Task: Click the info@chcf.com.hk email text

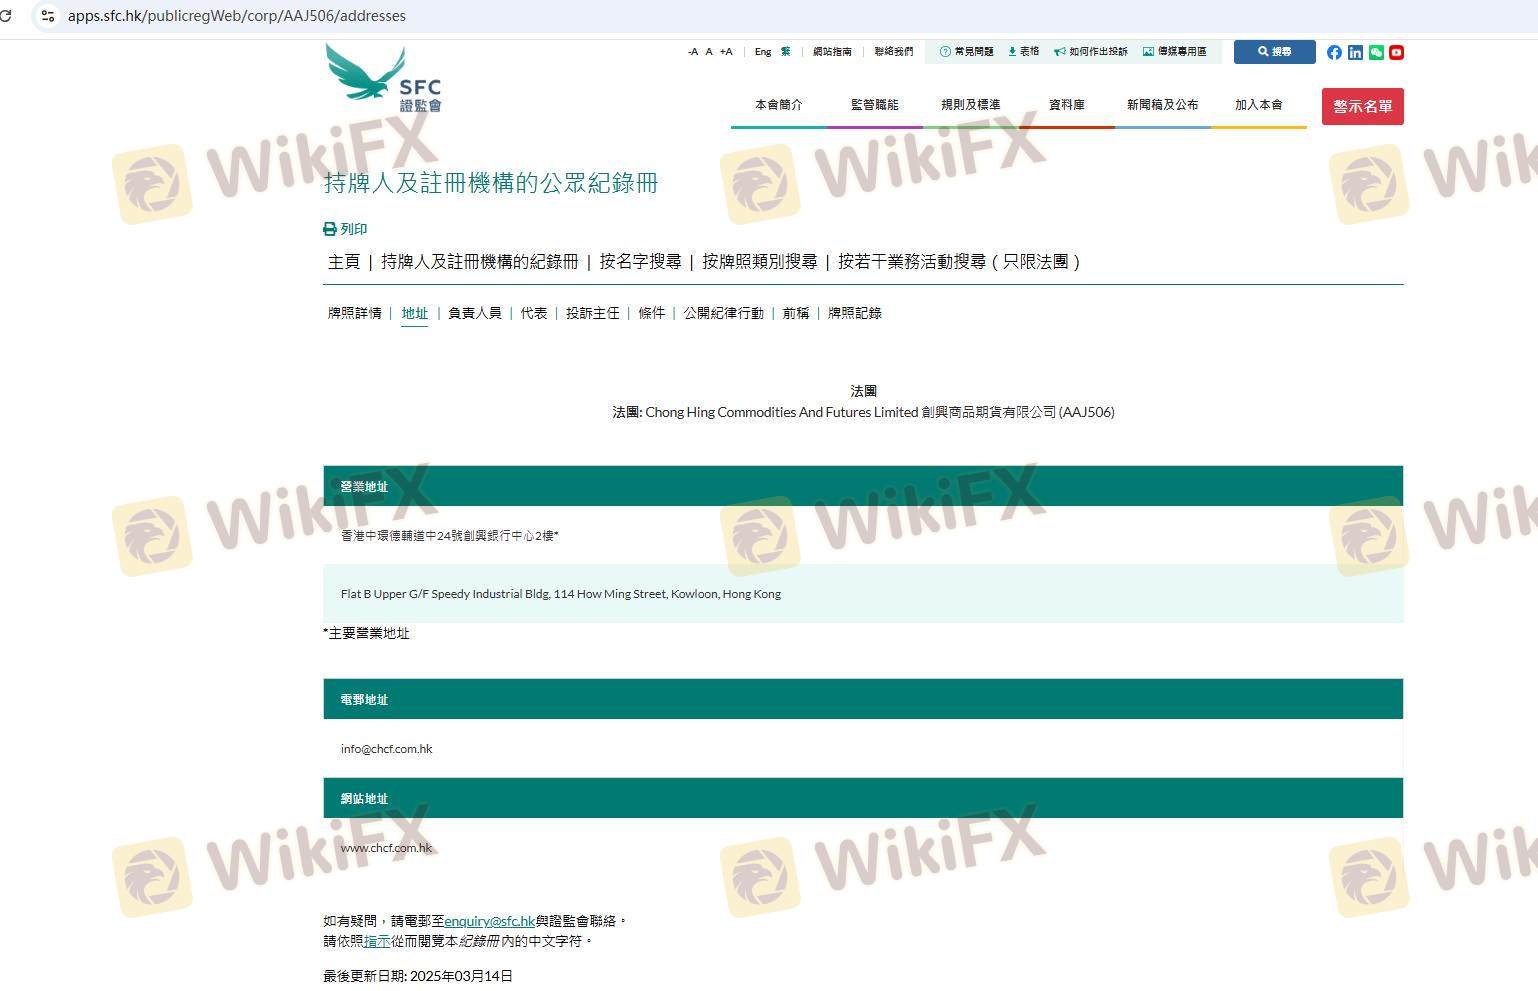Action: pyautogui.click(x=387, y=749)
